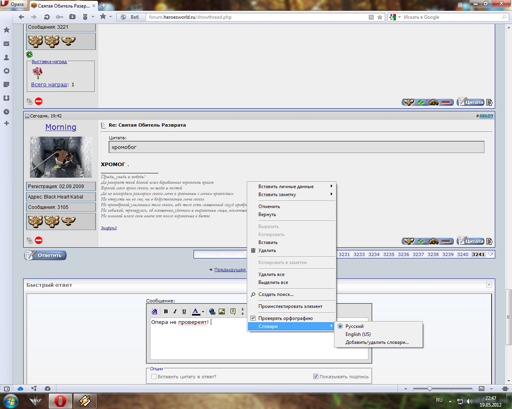Insert an image with the picture icon
Viewport: 512px width, 409px height.
222,311
